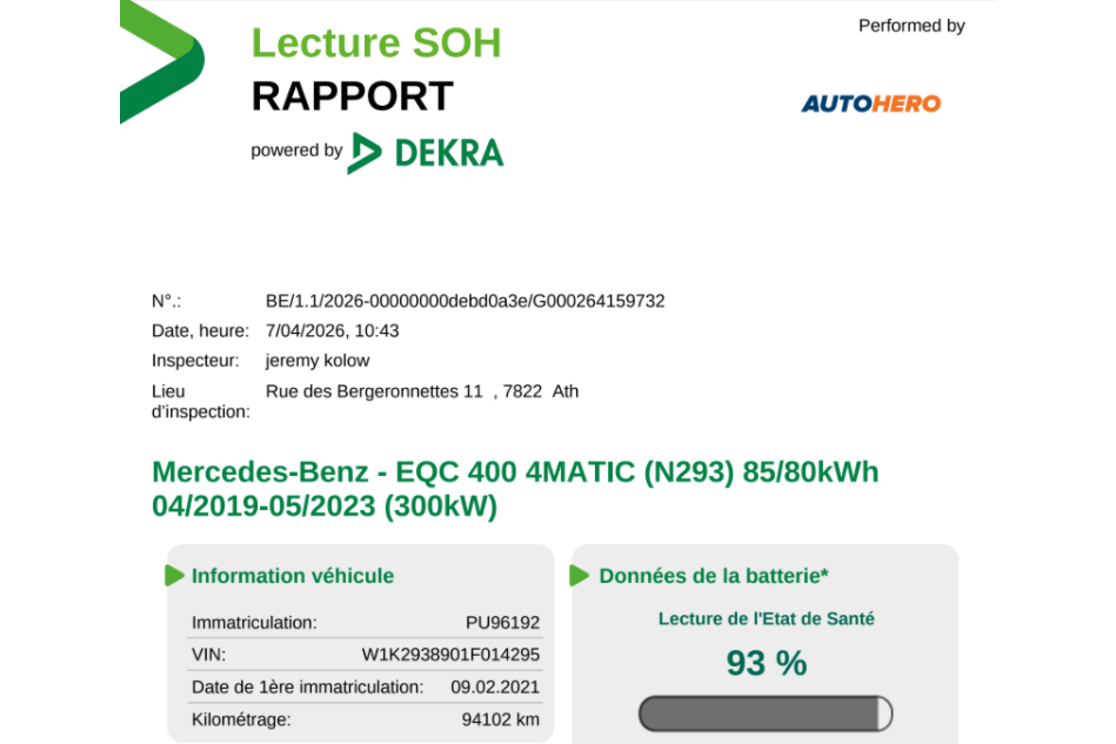Viewport: 1116px width, 744px height.
Task: Select the inspector name jeremy kolow
Action: coord(317,361)
